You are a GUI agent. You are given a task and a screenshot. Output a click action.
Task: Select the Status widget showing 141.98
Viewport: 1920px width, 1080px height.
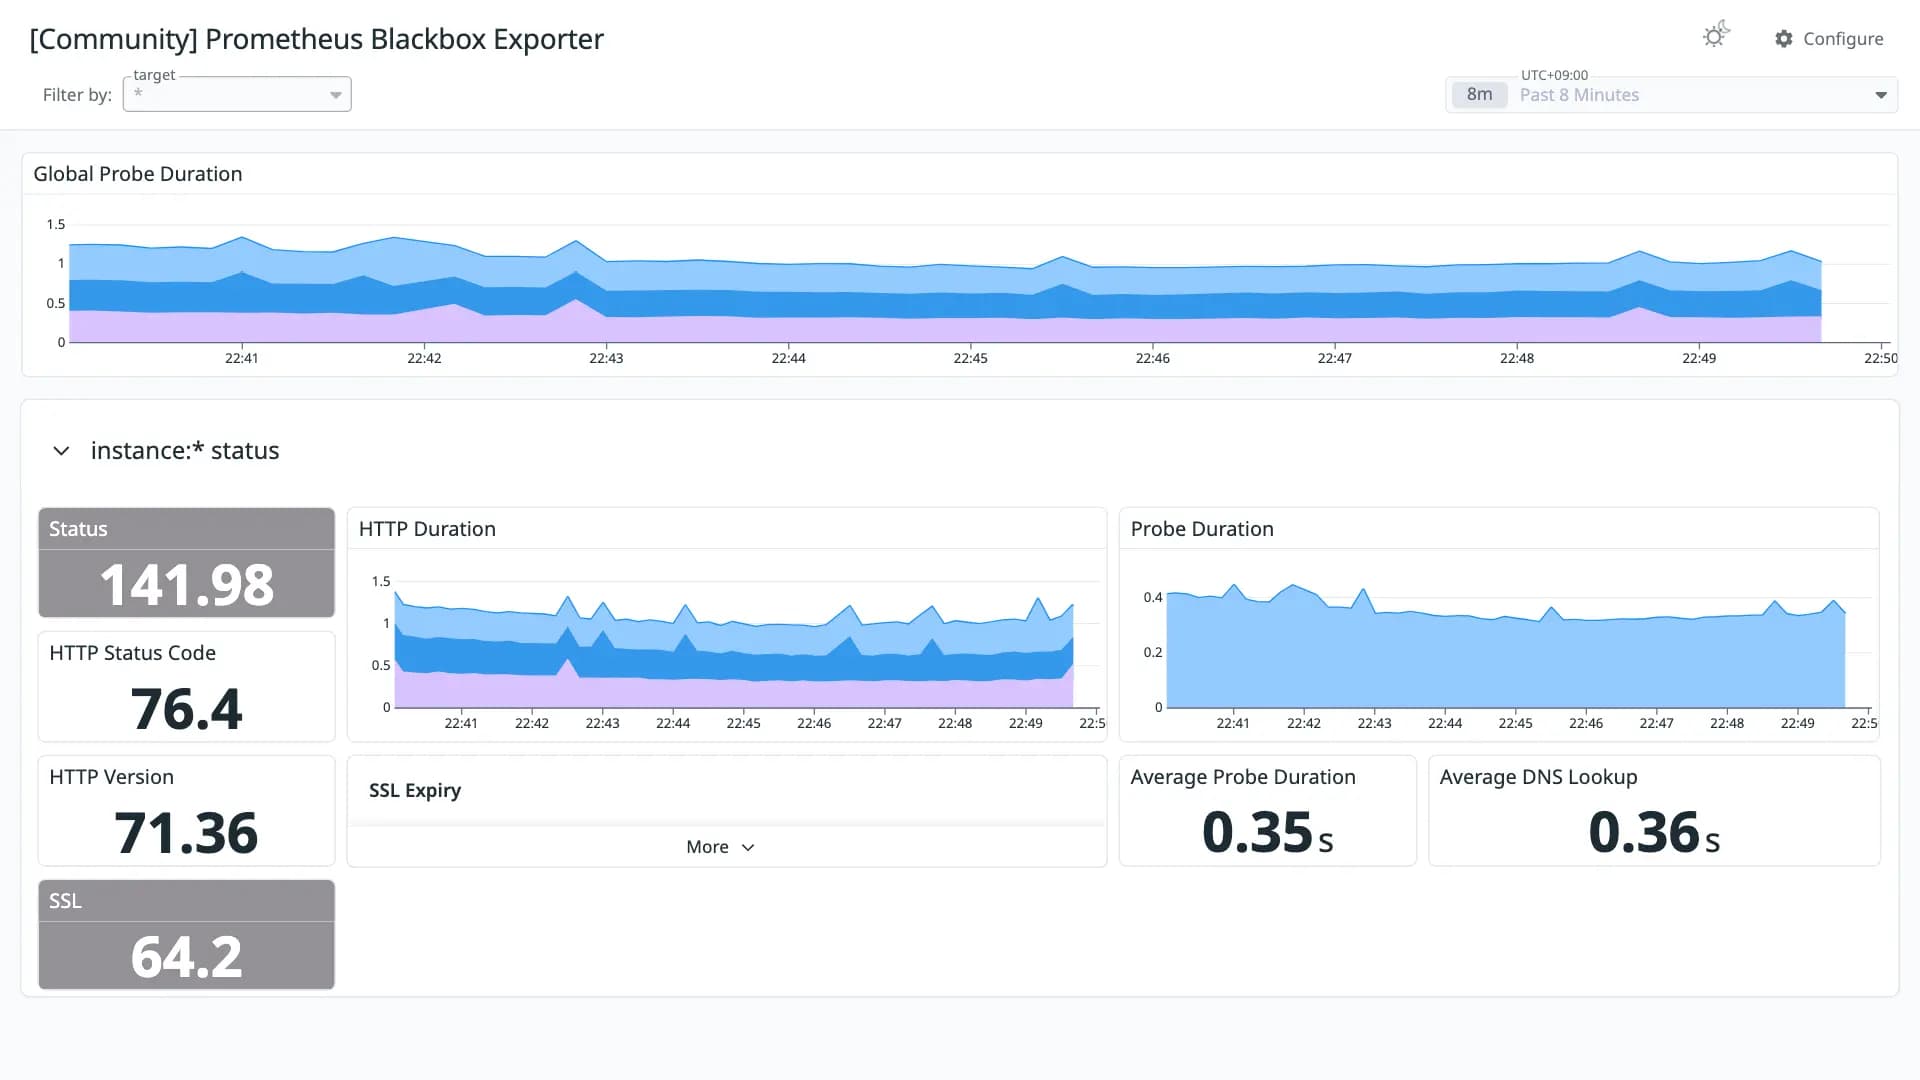(x=186, y=562)
